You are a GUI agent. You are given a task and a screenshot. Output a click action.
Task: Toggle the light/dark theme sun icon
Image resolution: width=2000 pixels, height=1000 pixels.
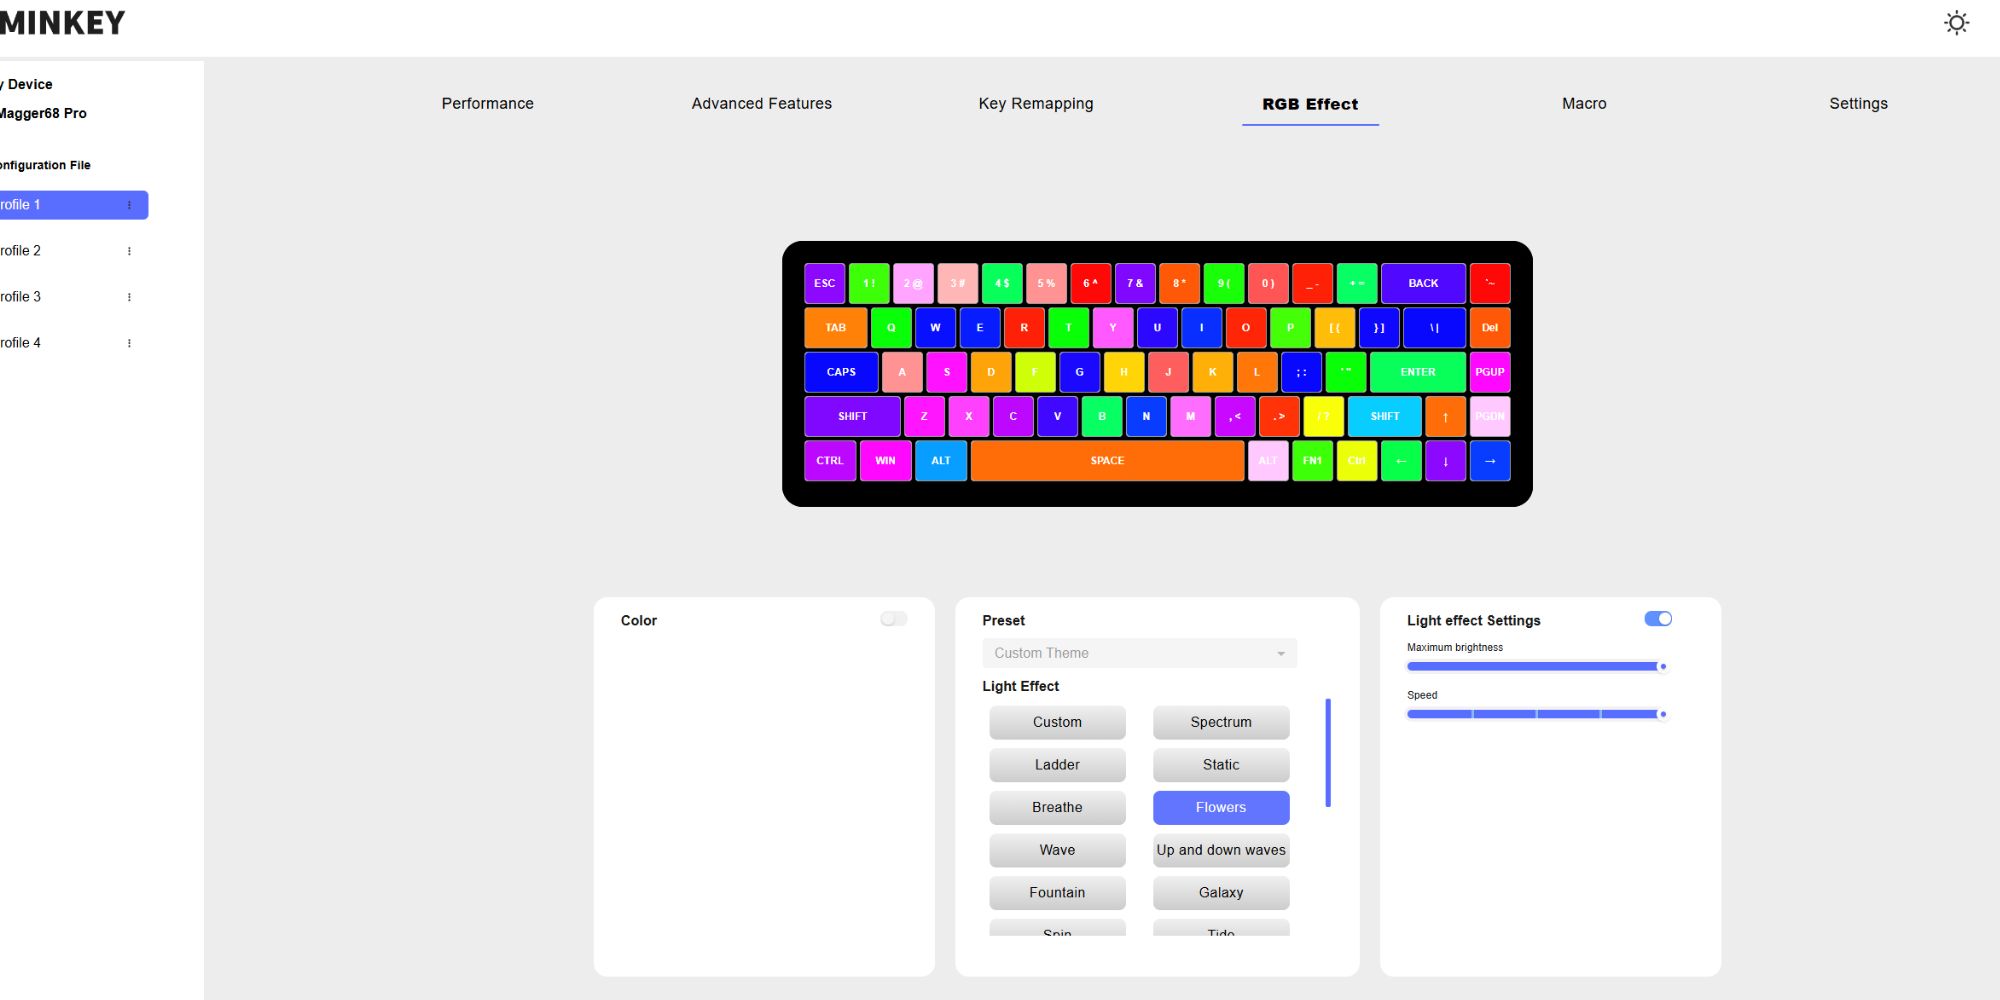coord(1956,23)
